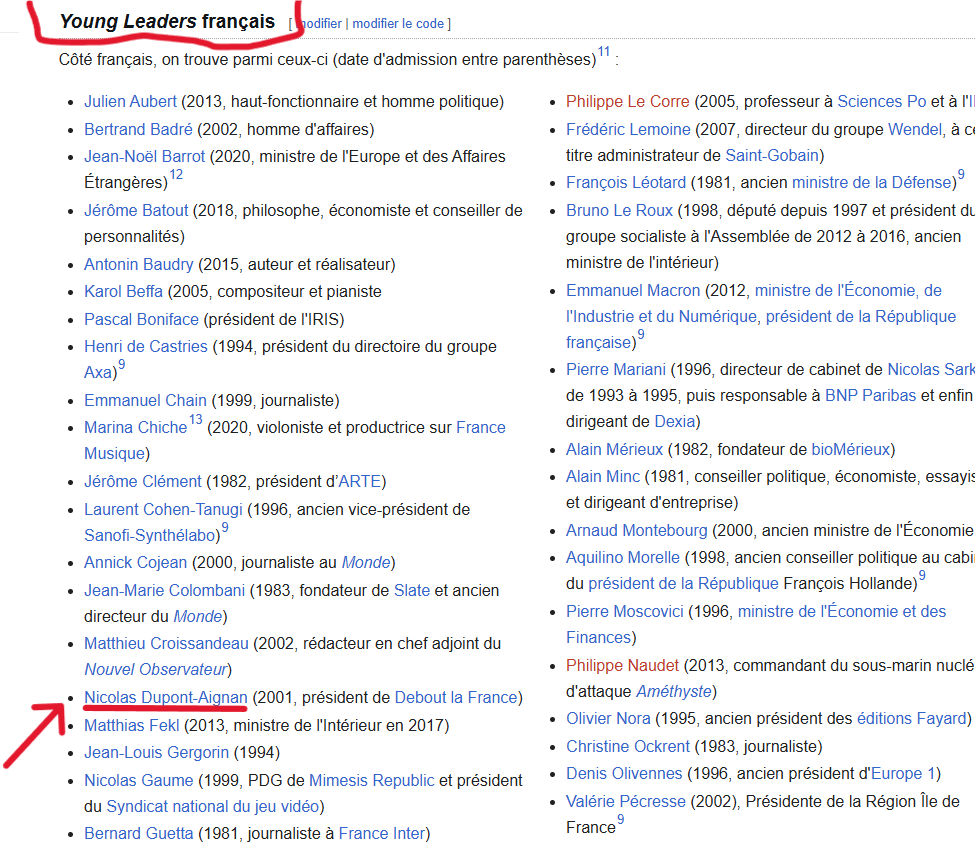Open footnote reference 11 after parenthèses
The width and height of the screenshot is (975, 842).
click(x=604, y=52)
